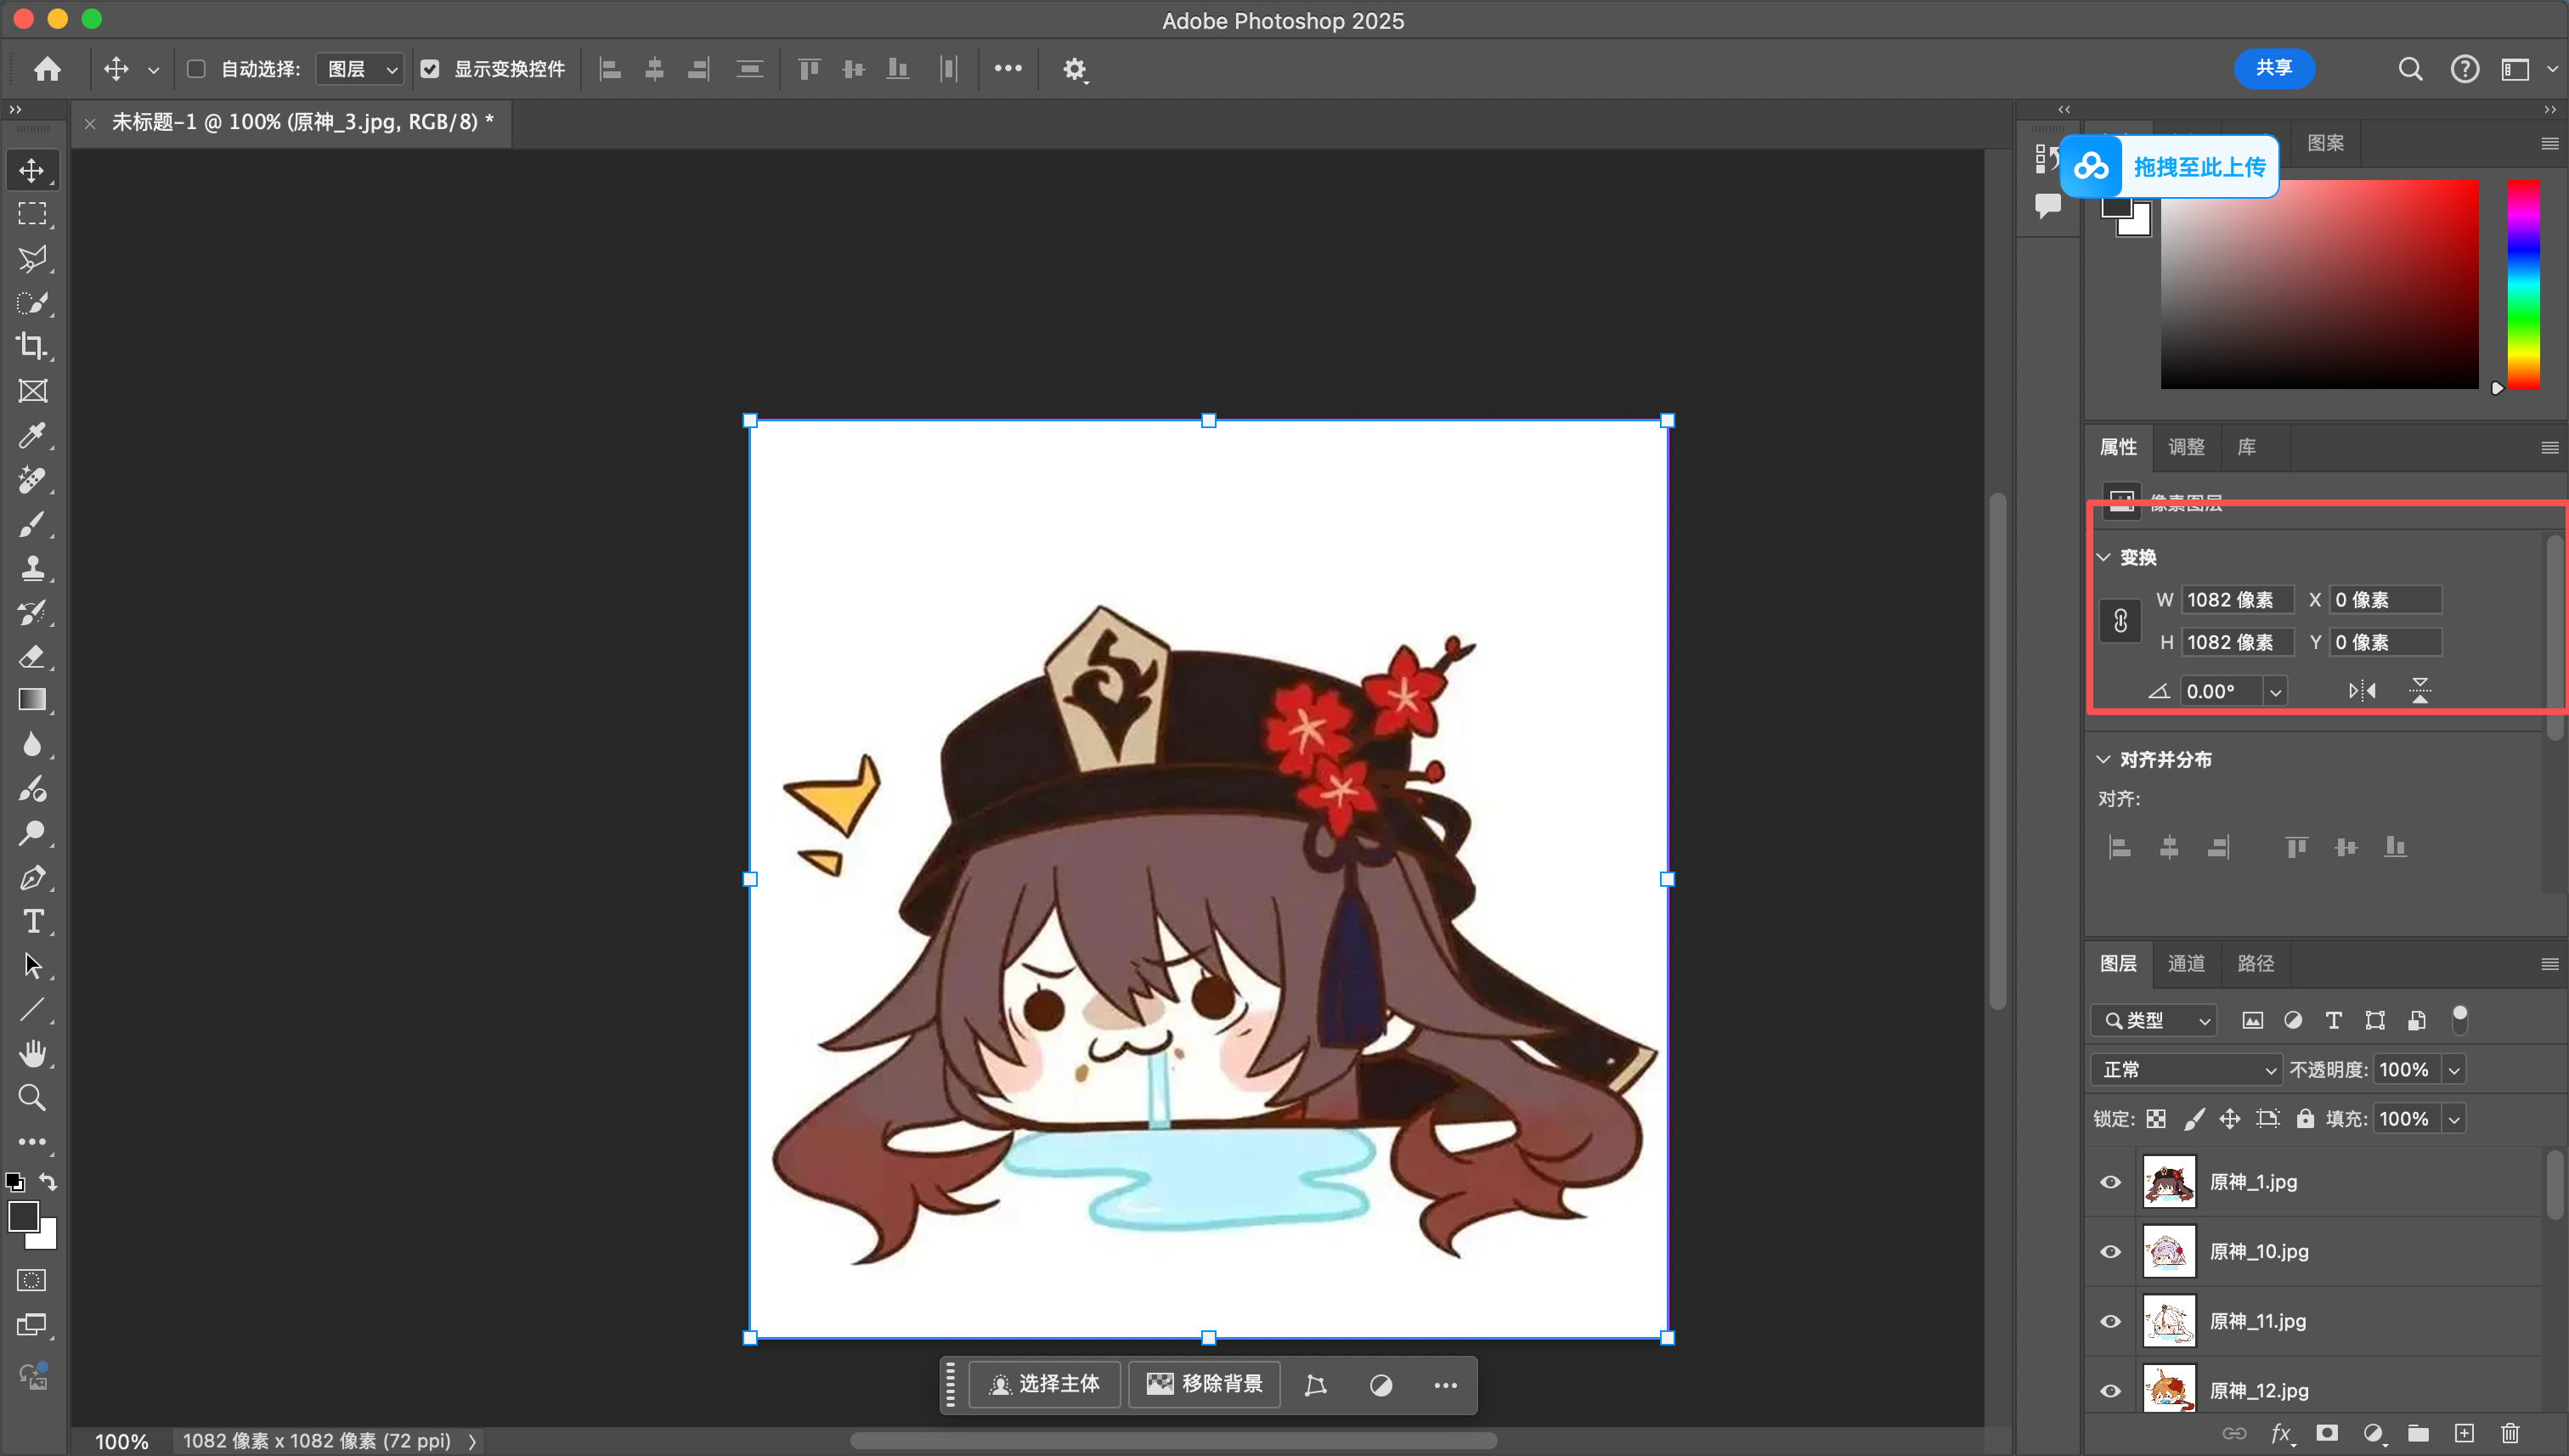Click the hue spectrum slider
This screenshot has height=1456, width=2569.
pyautogui.click(x=2523, y=284)
